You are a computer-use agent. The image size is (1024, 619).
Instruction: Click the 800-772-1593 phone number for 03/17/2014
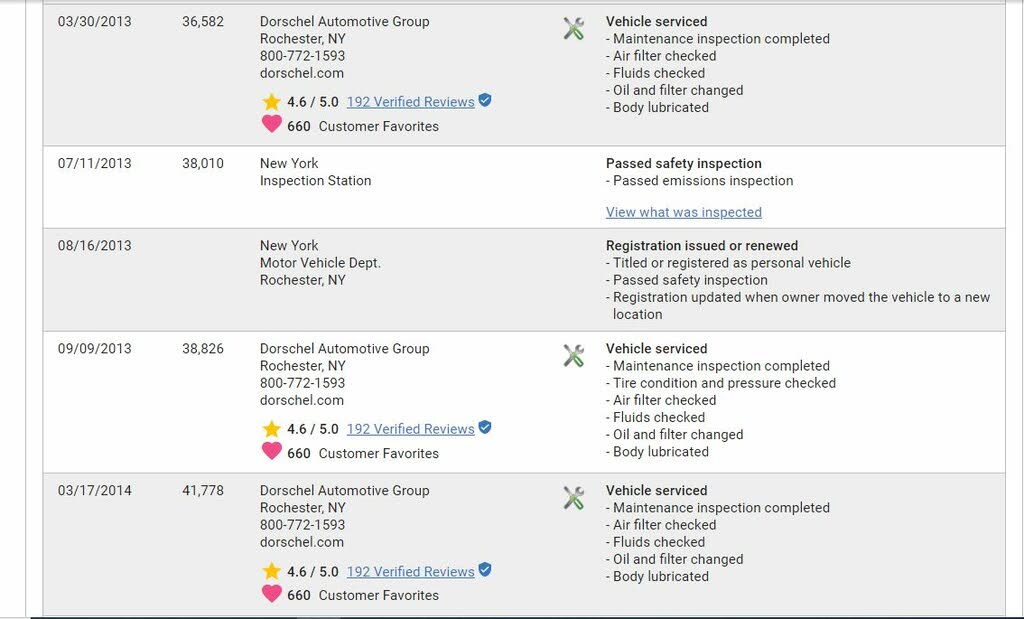[x=302, y=525]
